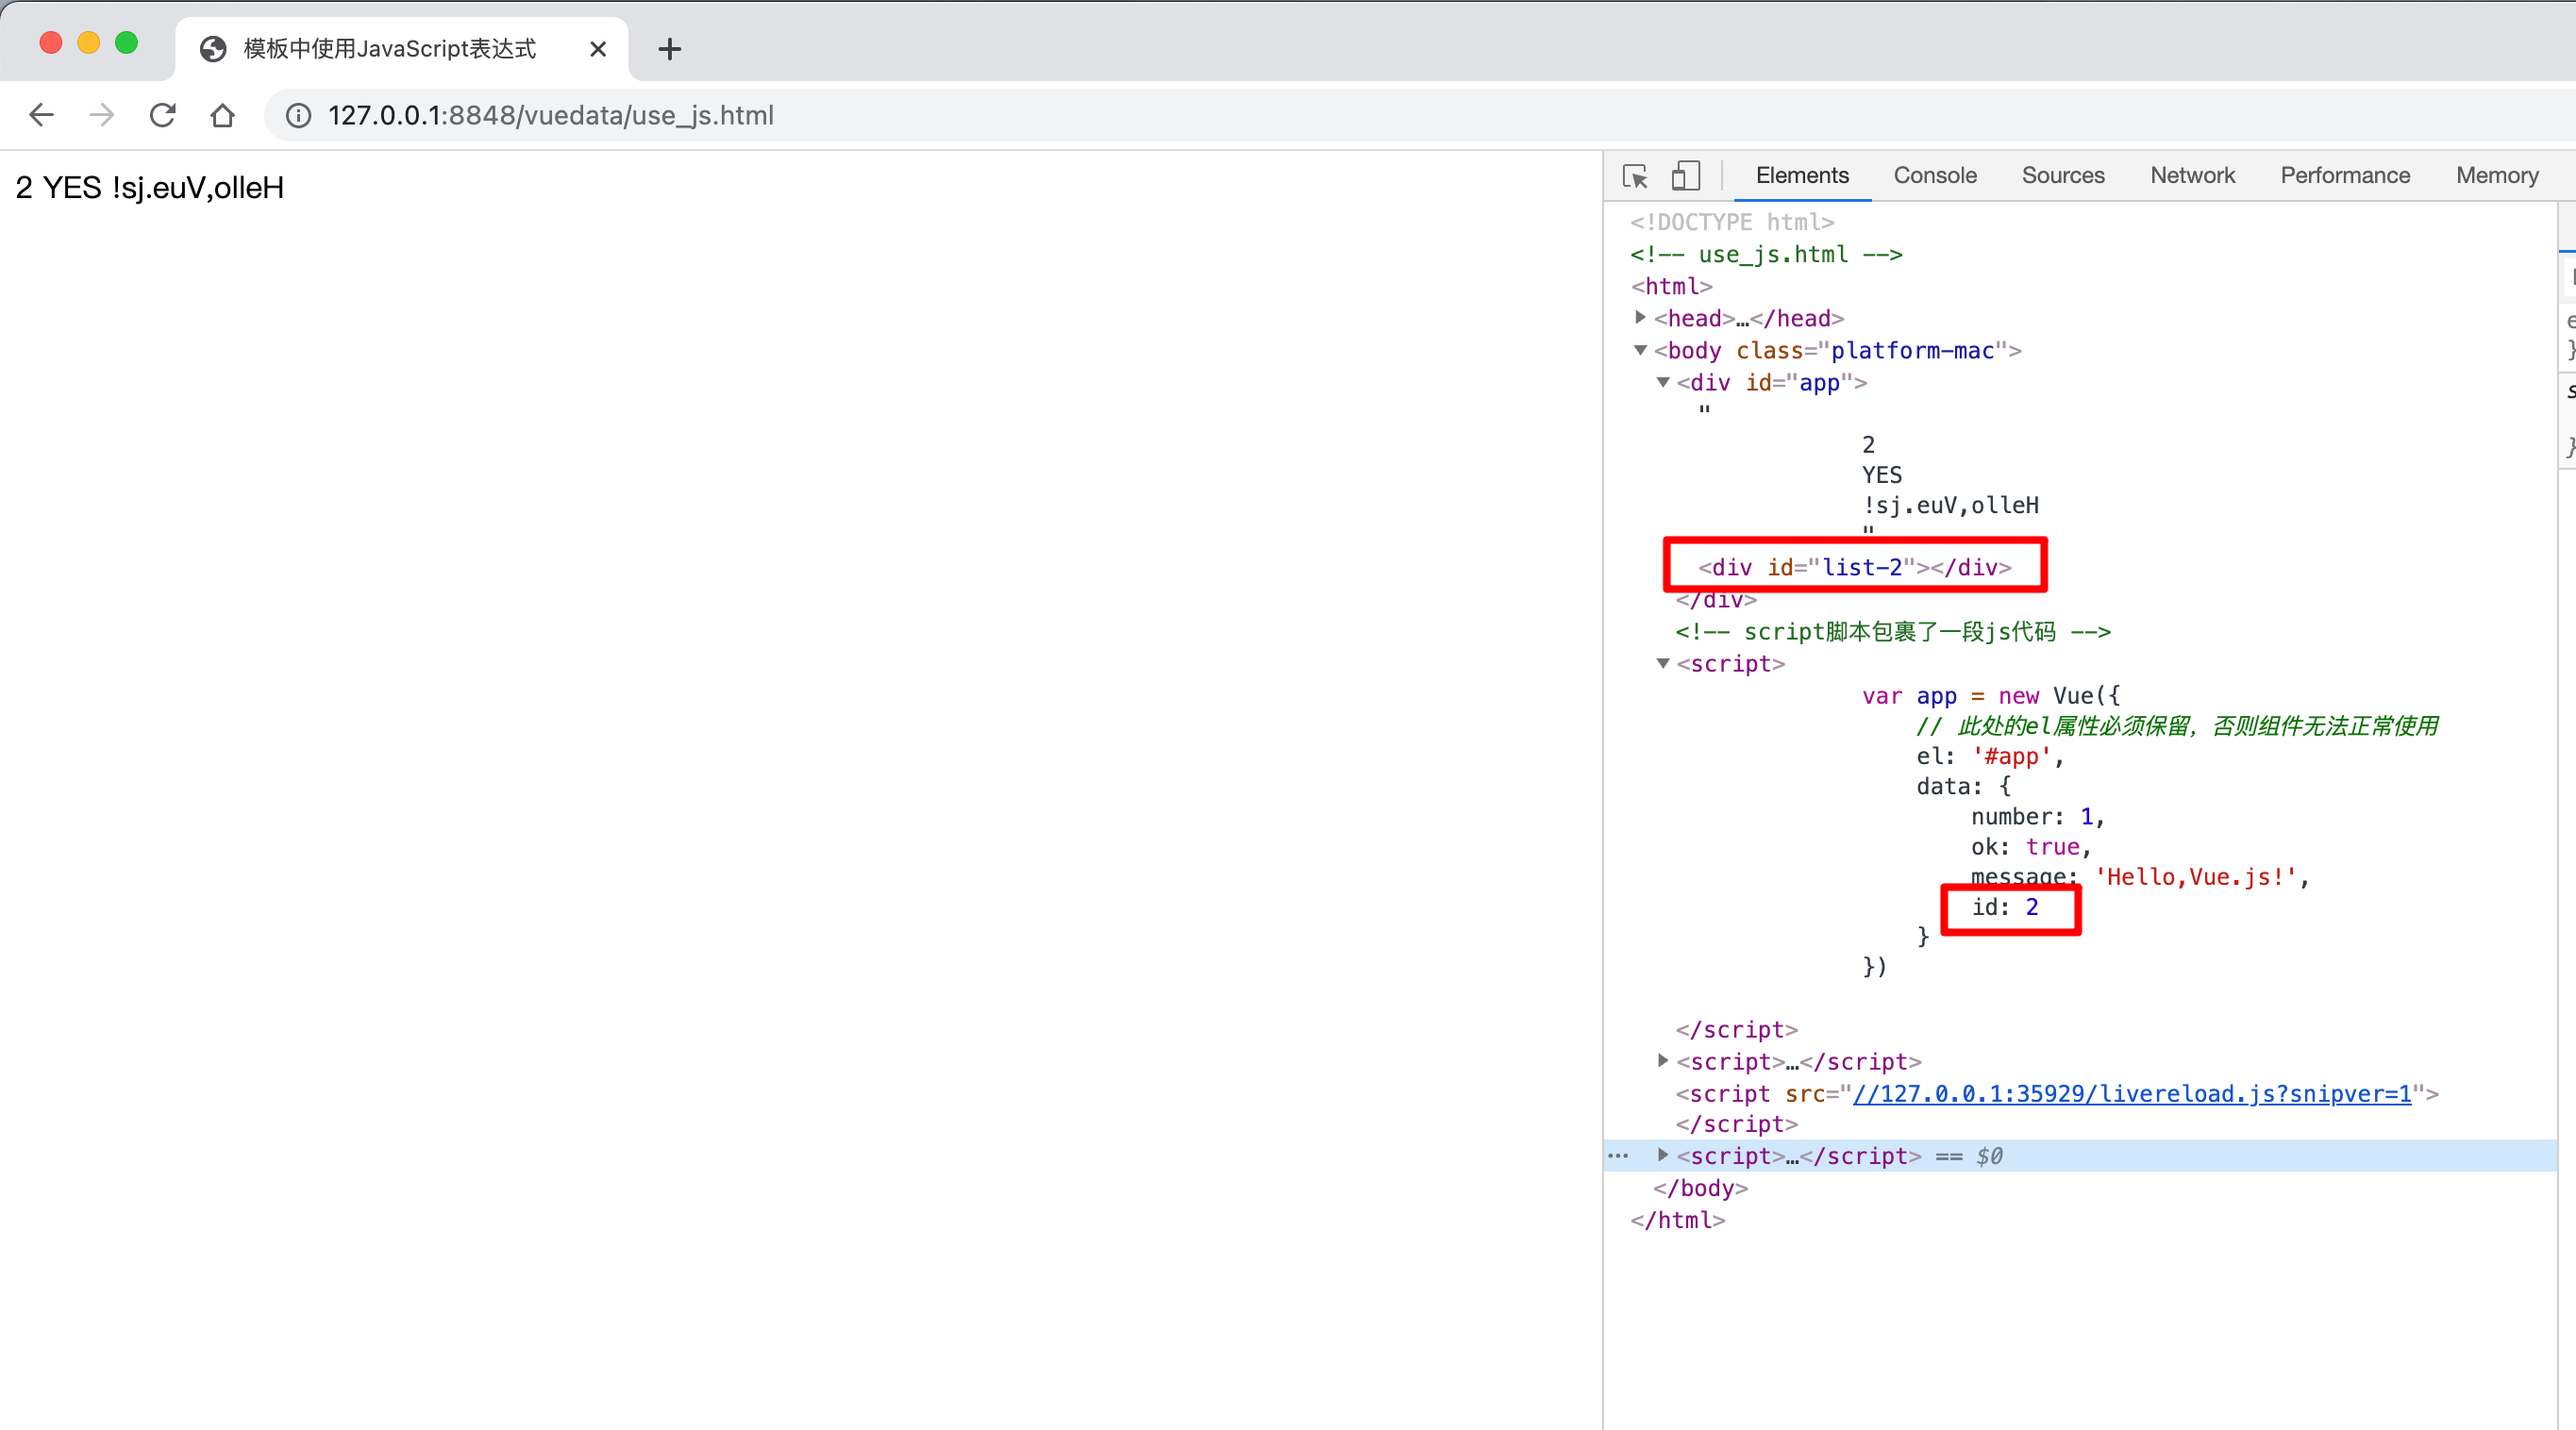This screenshot has height=1430, width=2576.
Task: Select the opening html tag
Action: (1671, 286)
